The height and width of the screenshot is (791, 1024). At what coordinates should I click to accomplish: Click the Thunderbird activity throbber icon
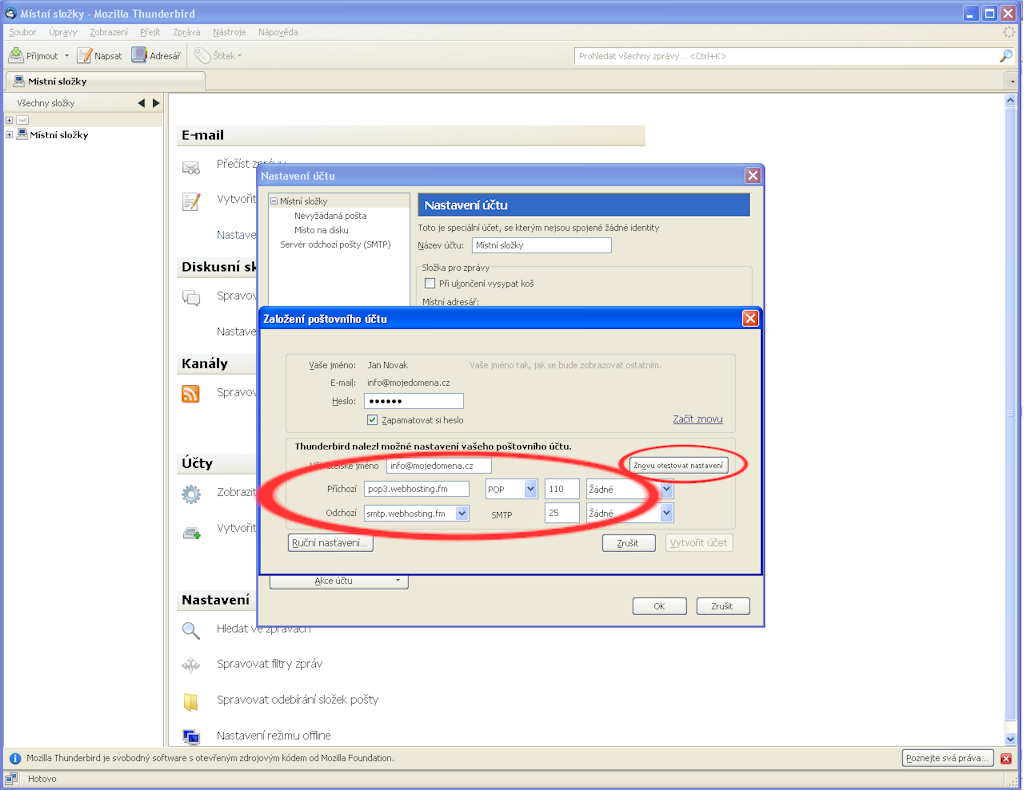[x=1009, y=32]
